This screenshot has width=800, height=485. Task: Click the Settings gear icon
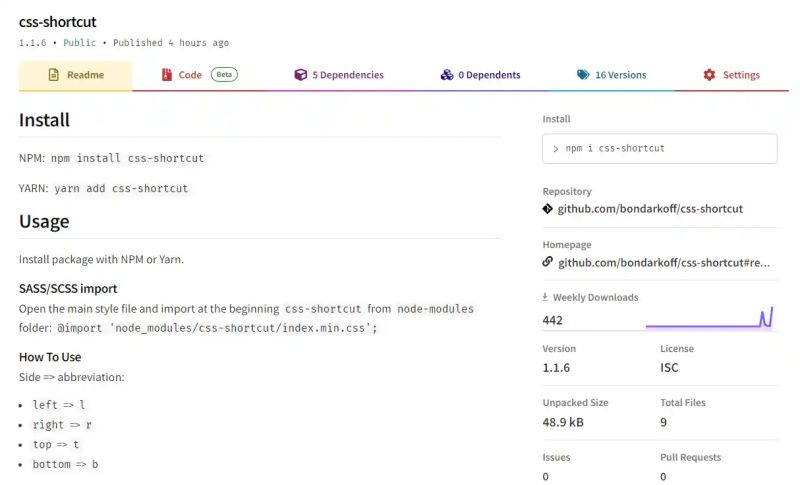(709, 75)
